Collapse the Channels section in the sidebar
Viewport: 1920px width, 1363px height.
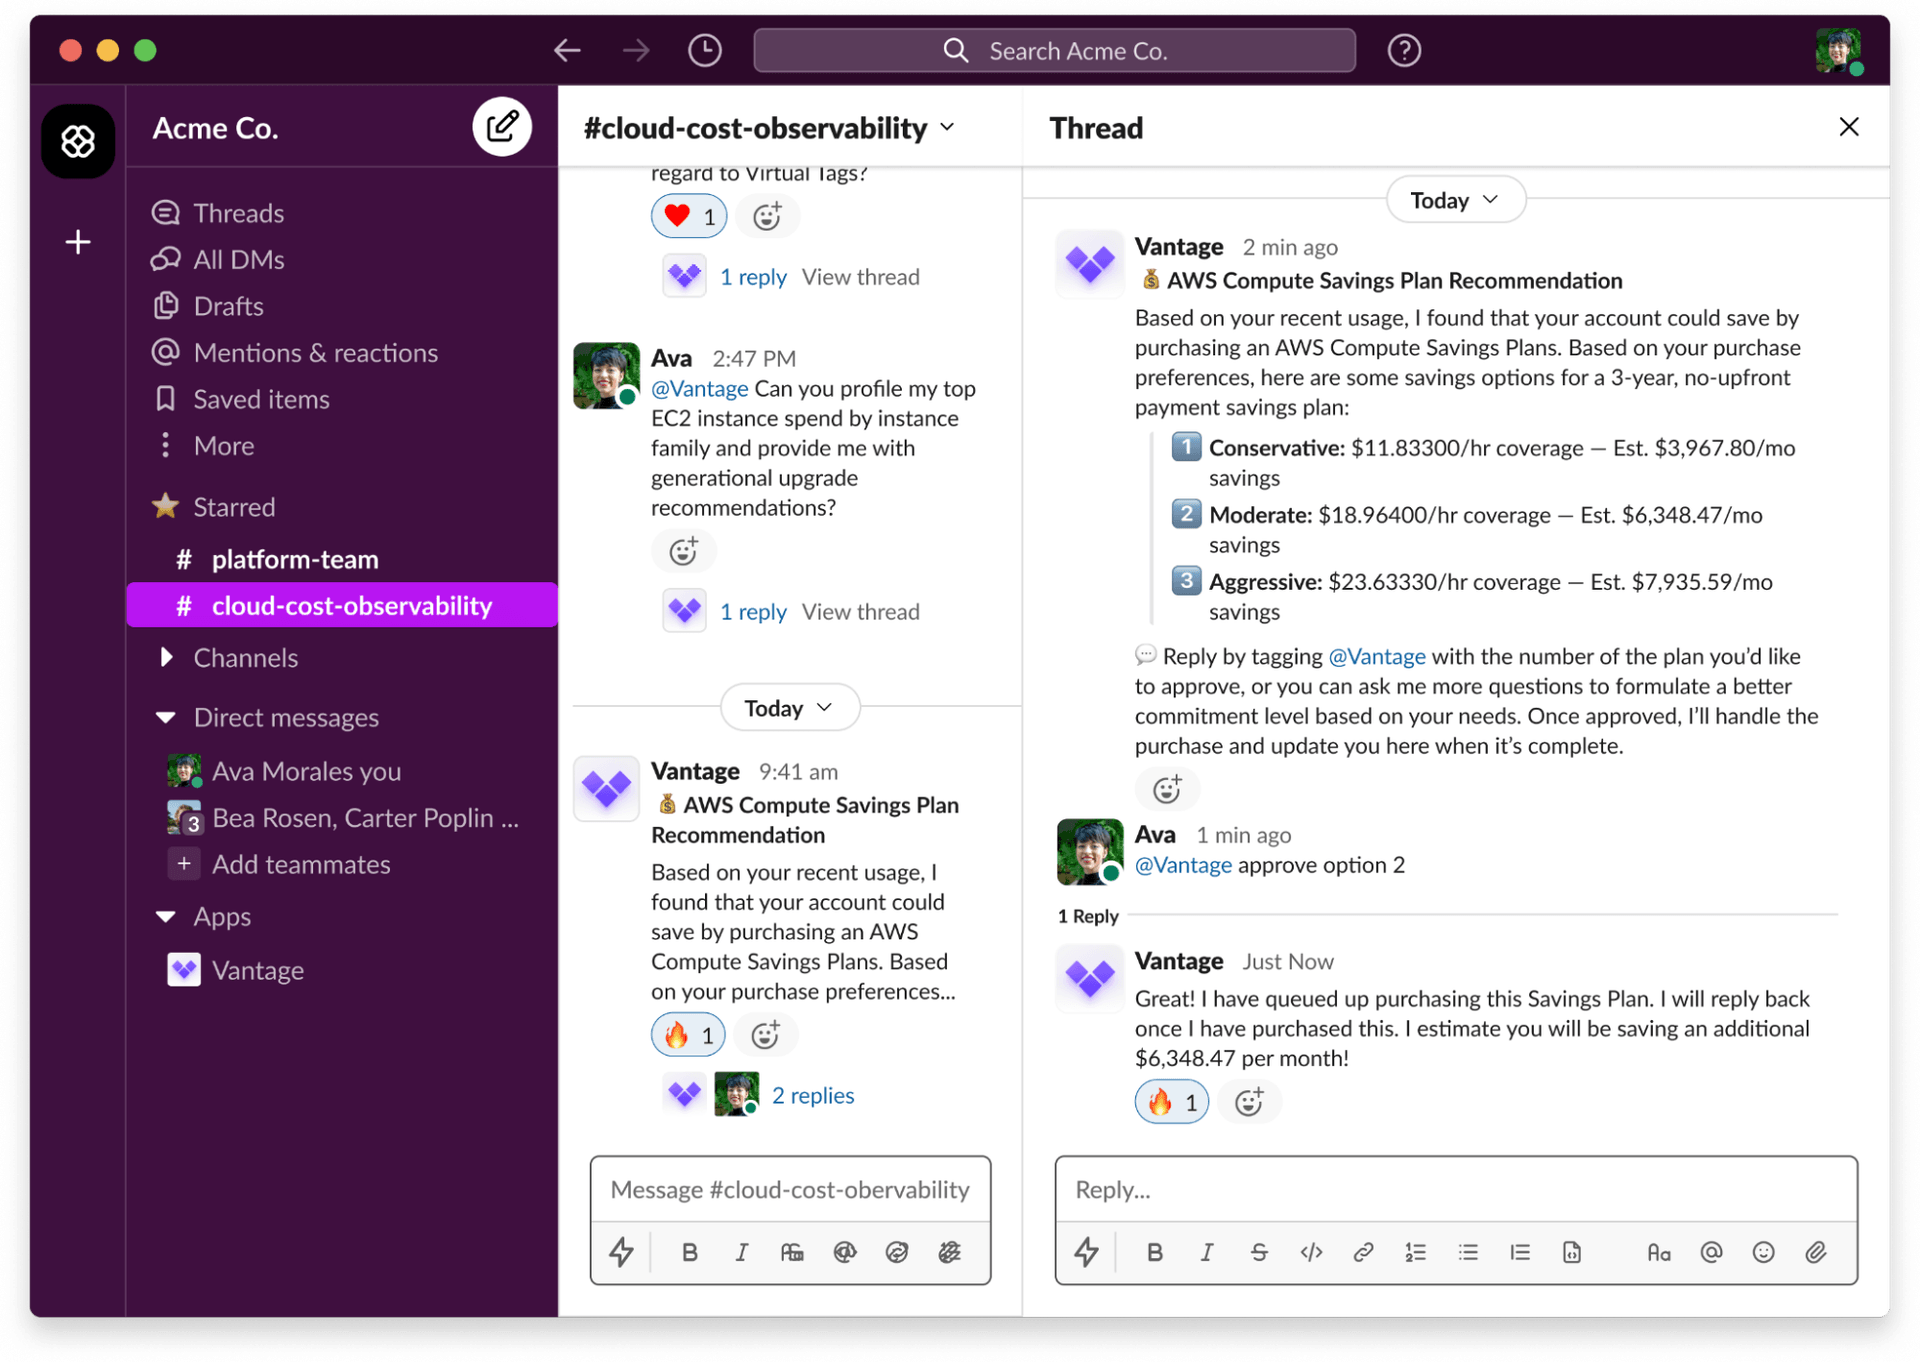pos(165,657)
